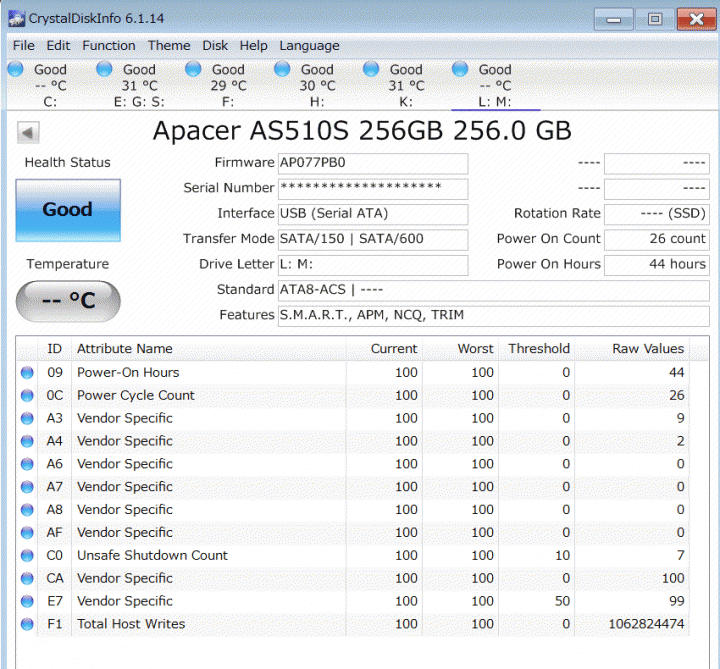Open the Language menu

[309, 46]
